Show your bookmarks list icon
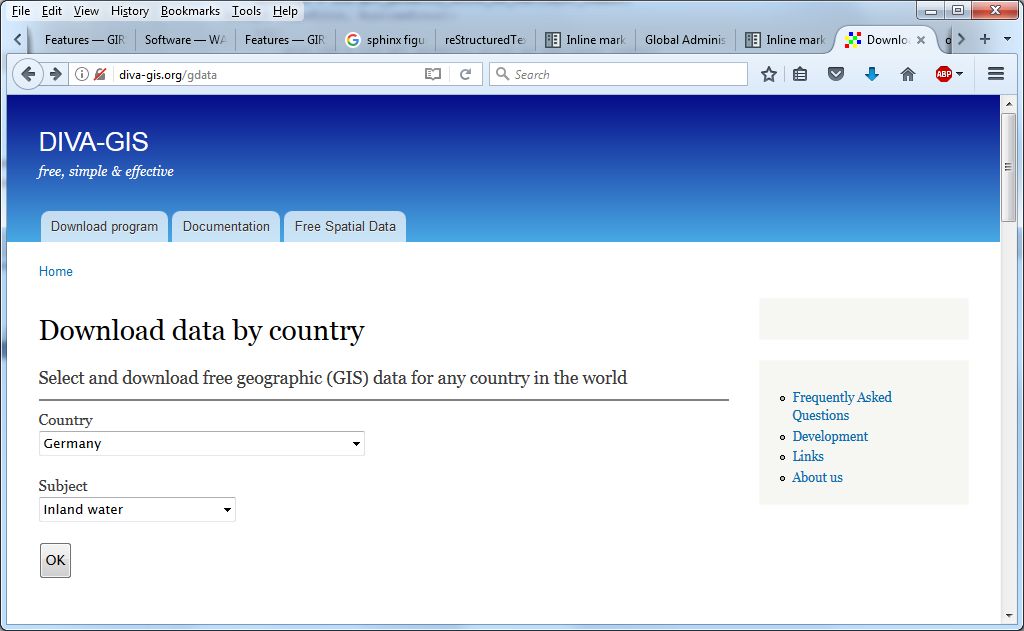The height and width of the screenshot is (631, 1024). (800, 74)
